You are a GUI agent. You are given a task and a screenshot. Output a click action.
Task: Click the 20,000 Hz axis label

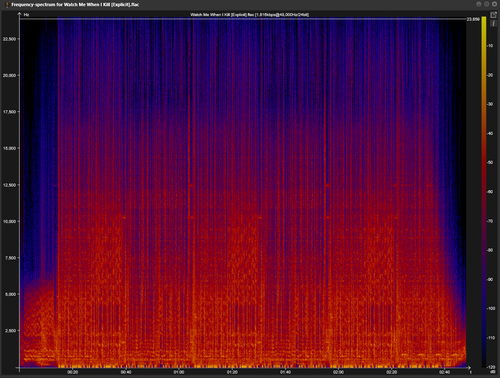(9, 75)
